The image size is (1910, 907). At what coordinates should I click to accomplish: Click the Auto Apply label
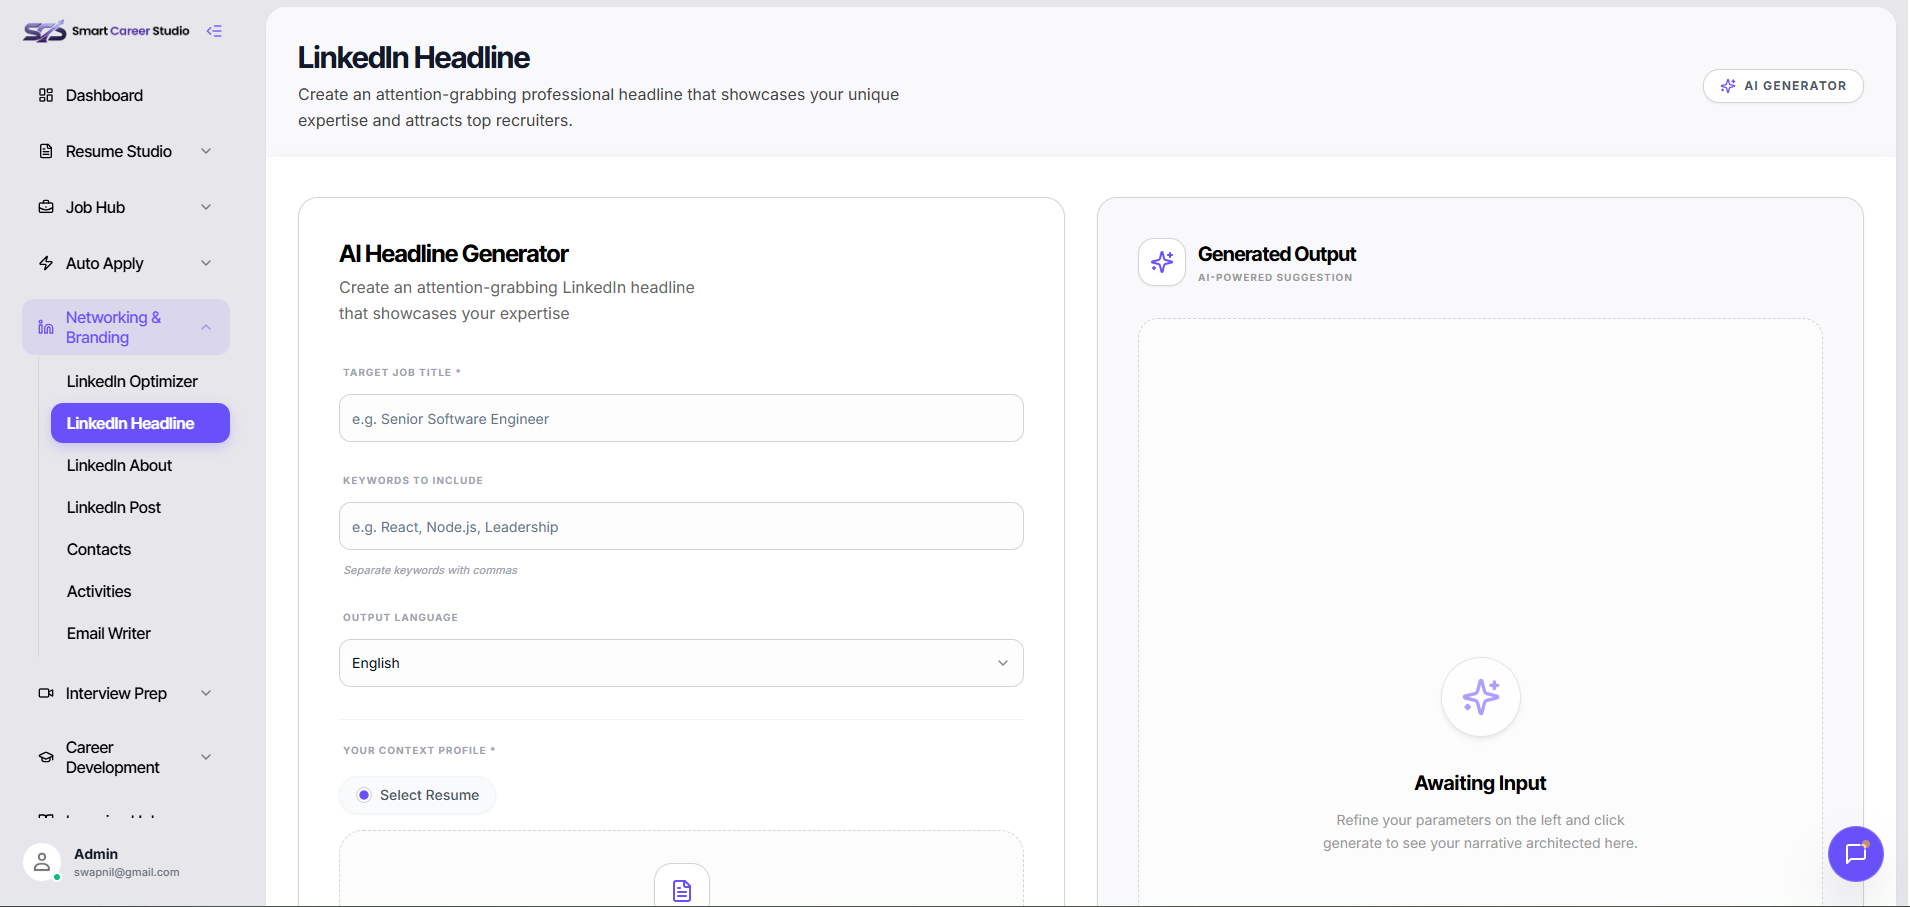click(105, 263)
